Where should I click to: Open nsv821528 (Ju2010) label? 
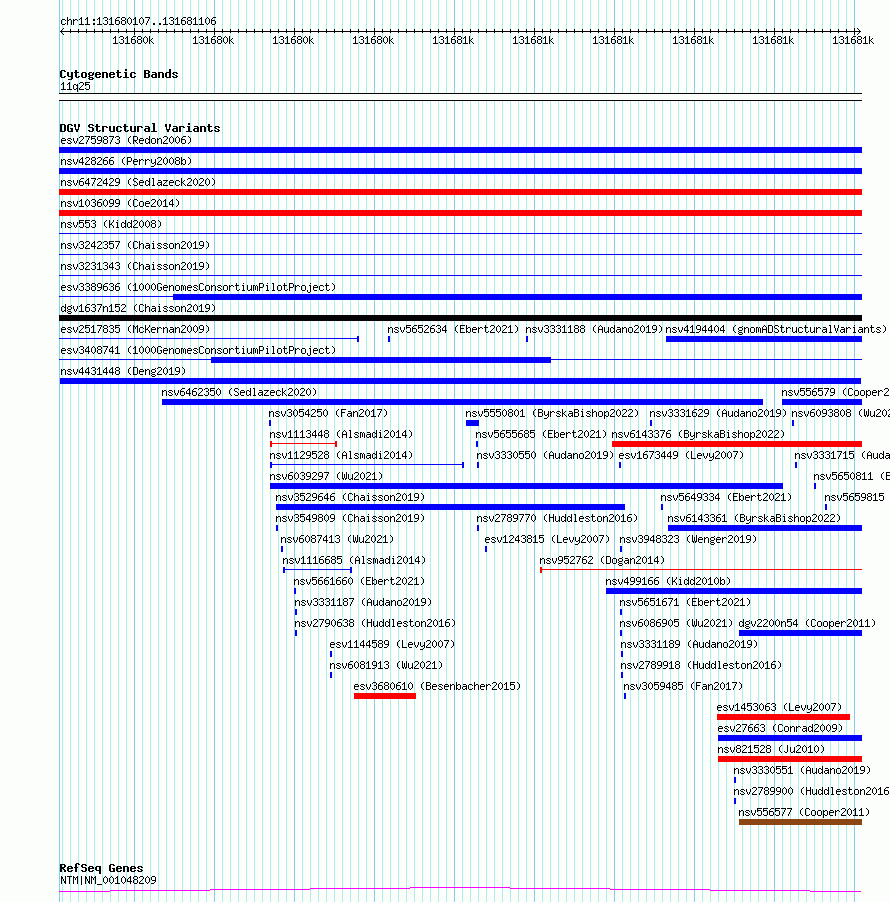point(771,750)
